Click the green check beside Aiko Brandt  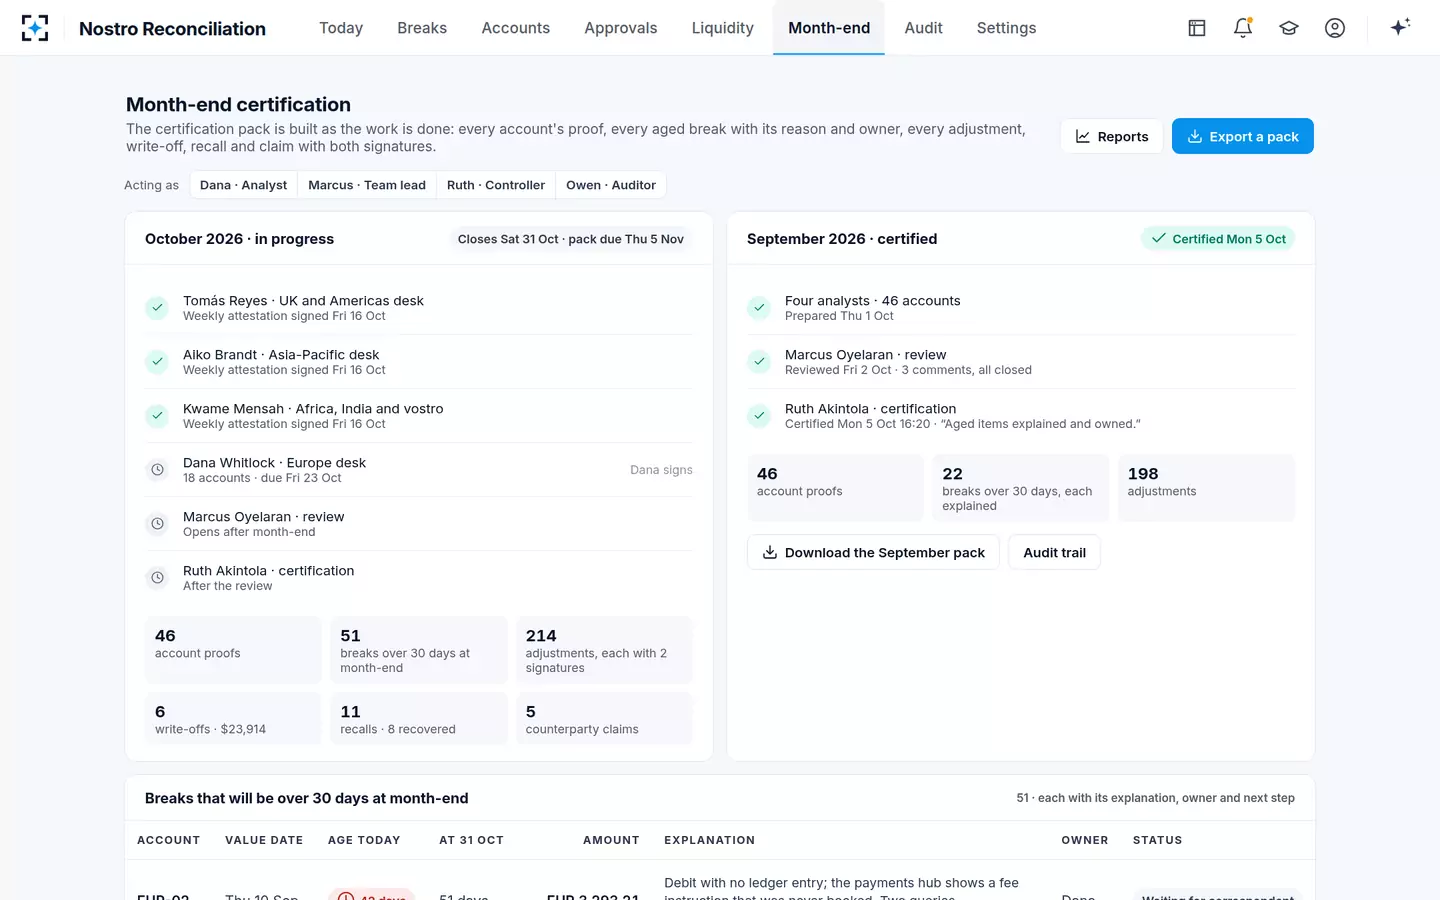(x=157, y=362)
